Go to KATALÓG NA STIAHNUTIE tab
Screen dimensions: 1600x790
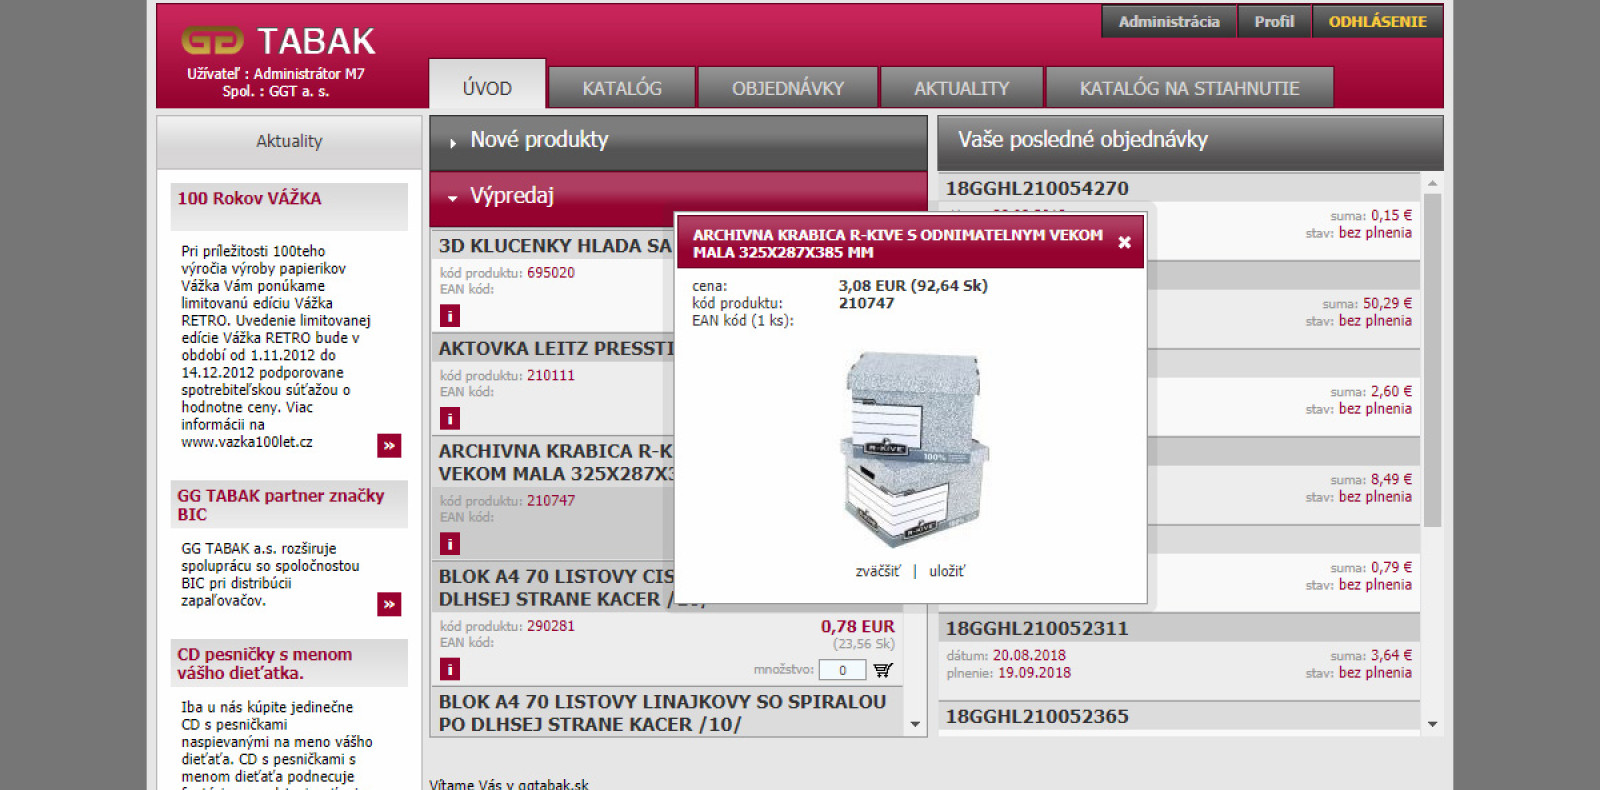pyautogui.click(x=1188, y=88)
